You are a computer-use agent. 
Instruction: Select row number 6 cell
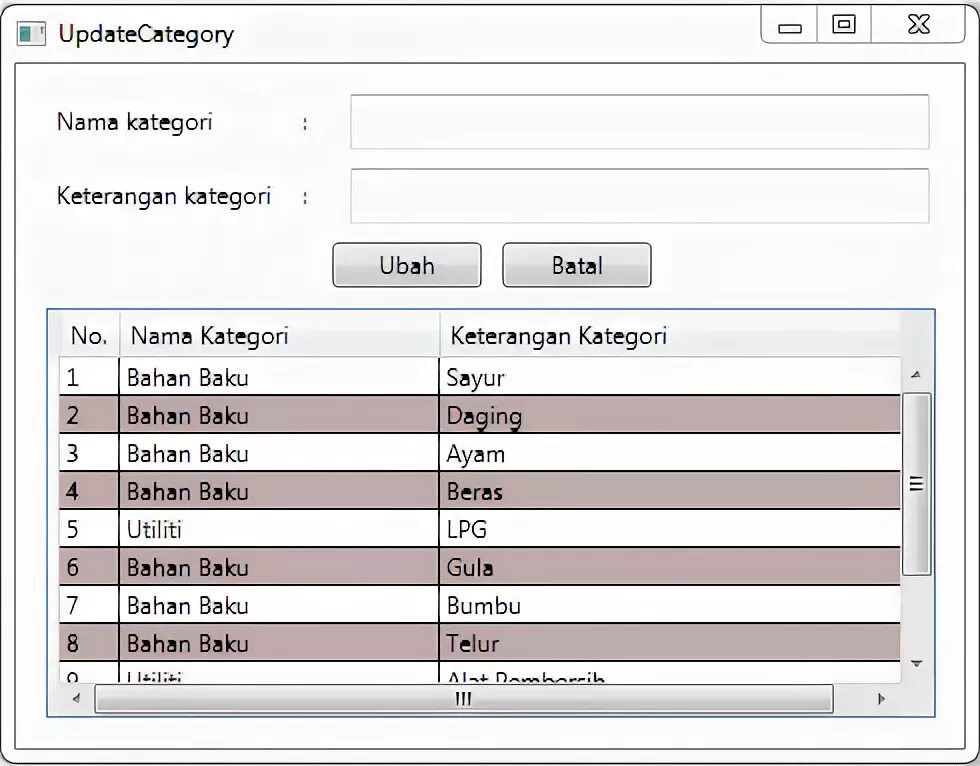coord(89,567)
